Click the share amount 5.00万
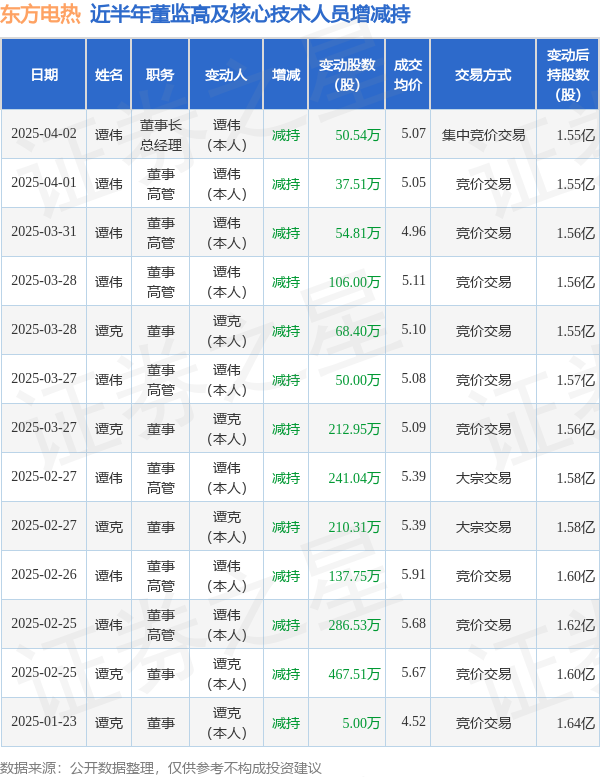This screenshot has height=777, width=600. (361, 723)
